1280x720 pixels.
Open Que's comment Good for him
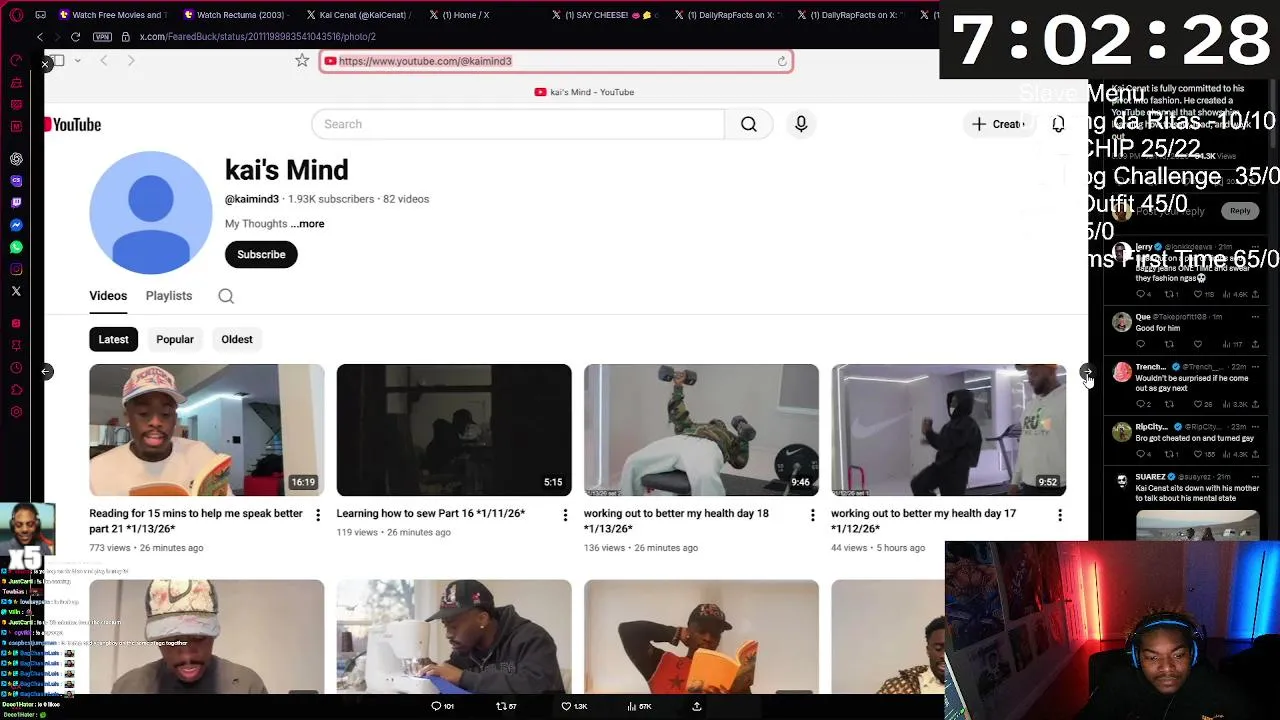tap(1158, 328)
